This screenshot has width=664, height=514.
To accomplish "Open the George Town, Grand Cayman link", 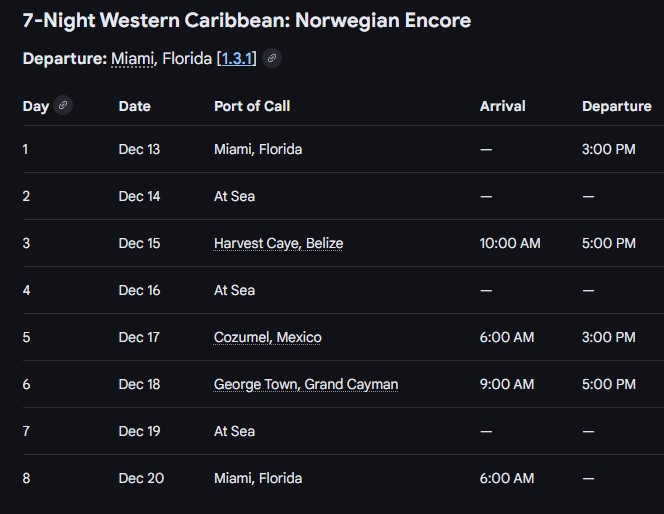I will tap(306, 384).
